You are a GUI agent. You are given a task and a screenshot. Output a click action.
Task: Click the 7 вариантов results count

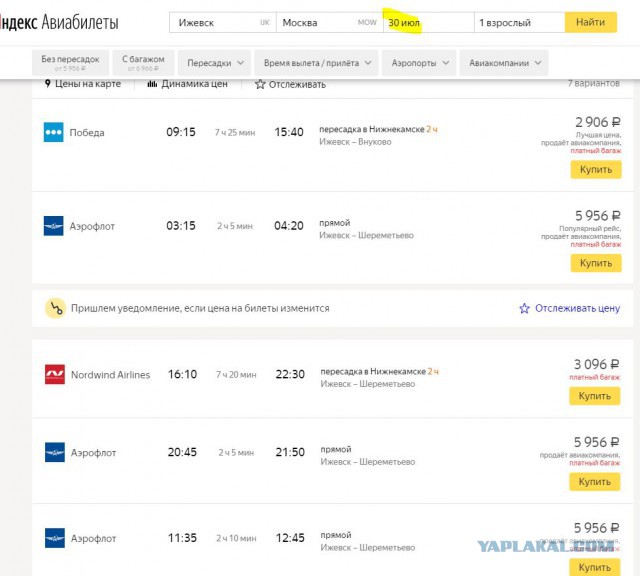coord(593,83)
